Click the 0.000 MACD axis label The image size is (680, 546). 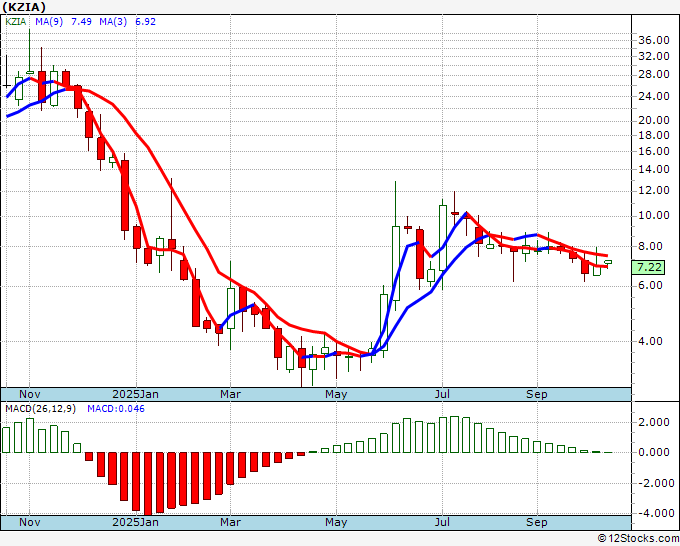click(654, 452)
